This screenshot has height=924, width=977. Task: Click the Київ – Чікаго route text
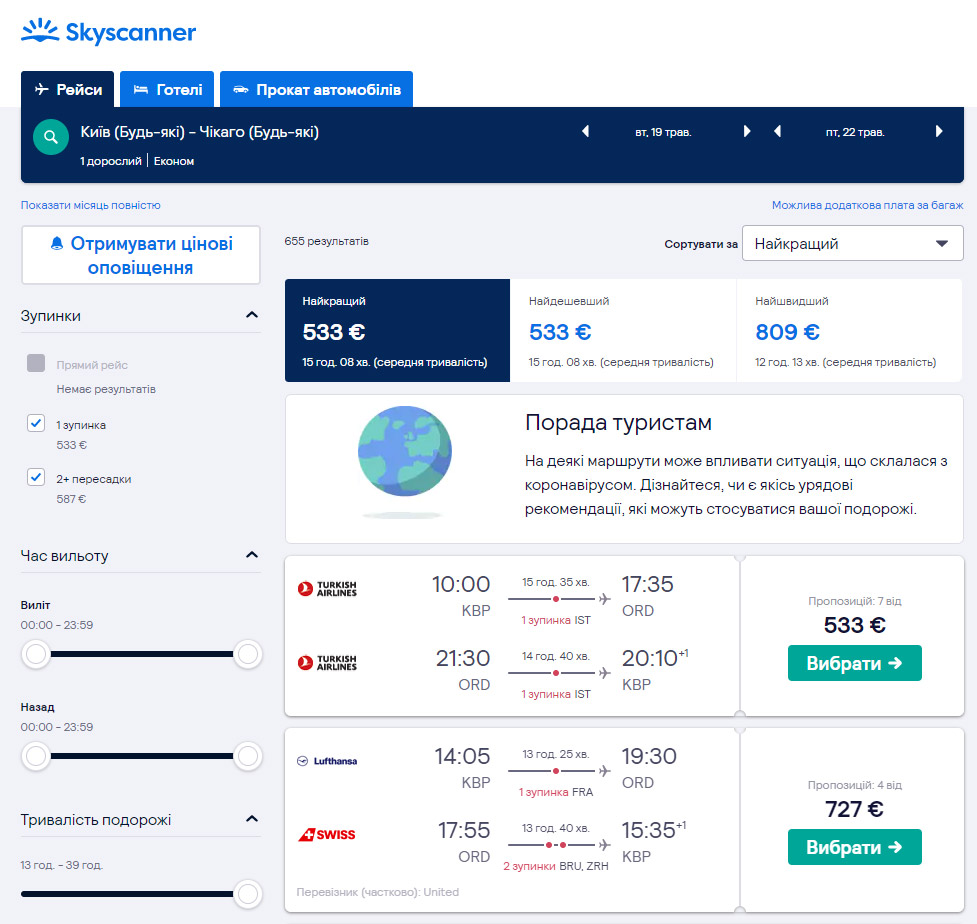[199, 132]
